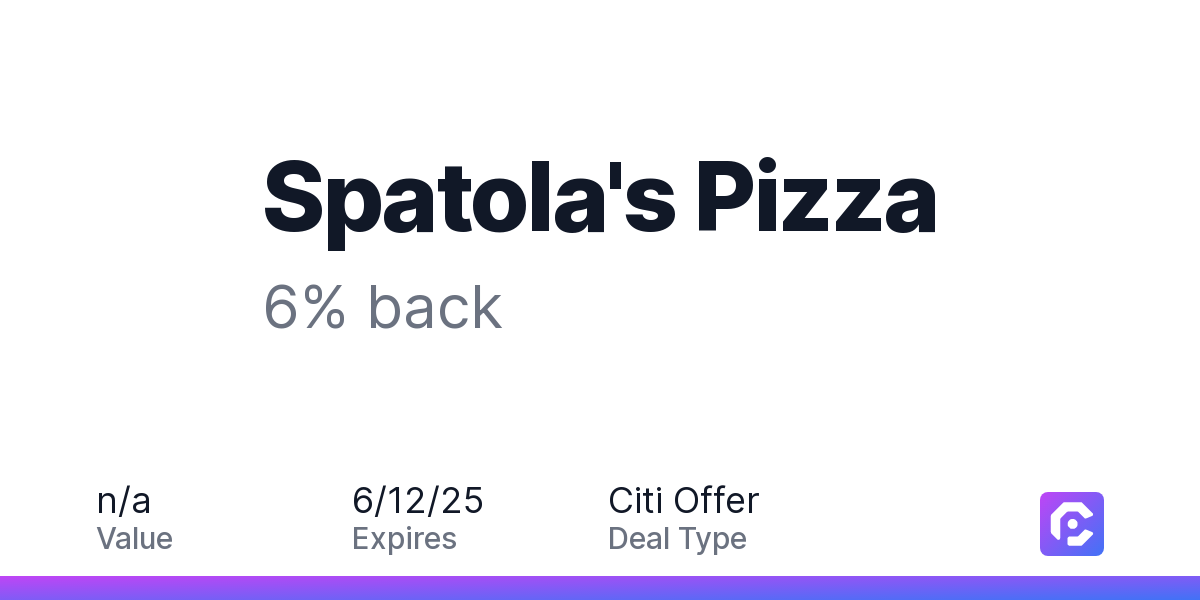Click the middle of the gradient bar
The width and height of the screenshot is (1200, 600).
pos(600,588)
